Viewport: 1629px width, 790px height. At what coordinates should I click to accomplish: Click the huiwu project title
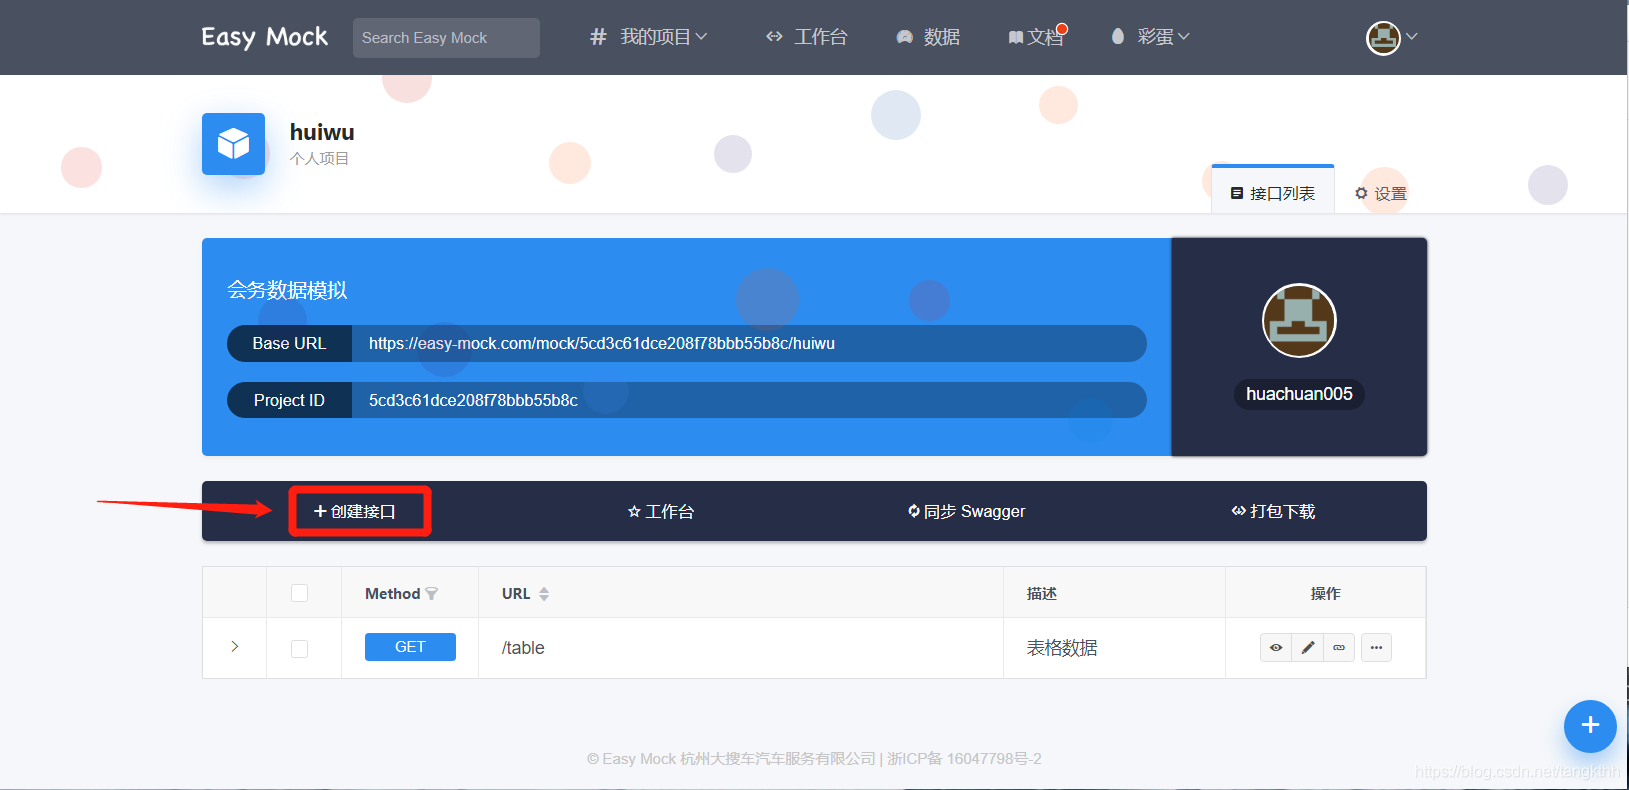322,132
